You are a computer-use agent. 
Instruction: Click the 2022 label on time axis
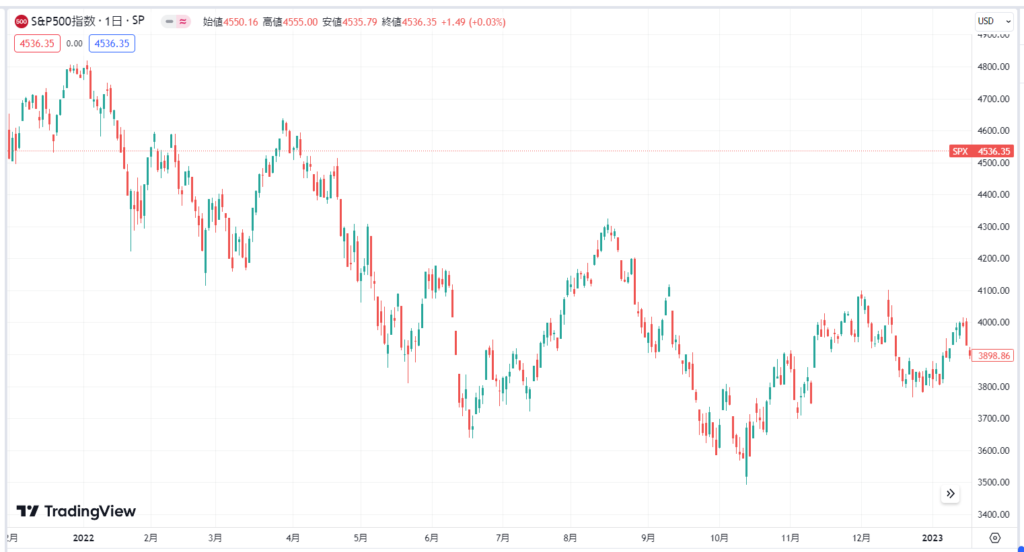pyautogui.click(x=84, y=538)
